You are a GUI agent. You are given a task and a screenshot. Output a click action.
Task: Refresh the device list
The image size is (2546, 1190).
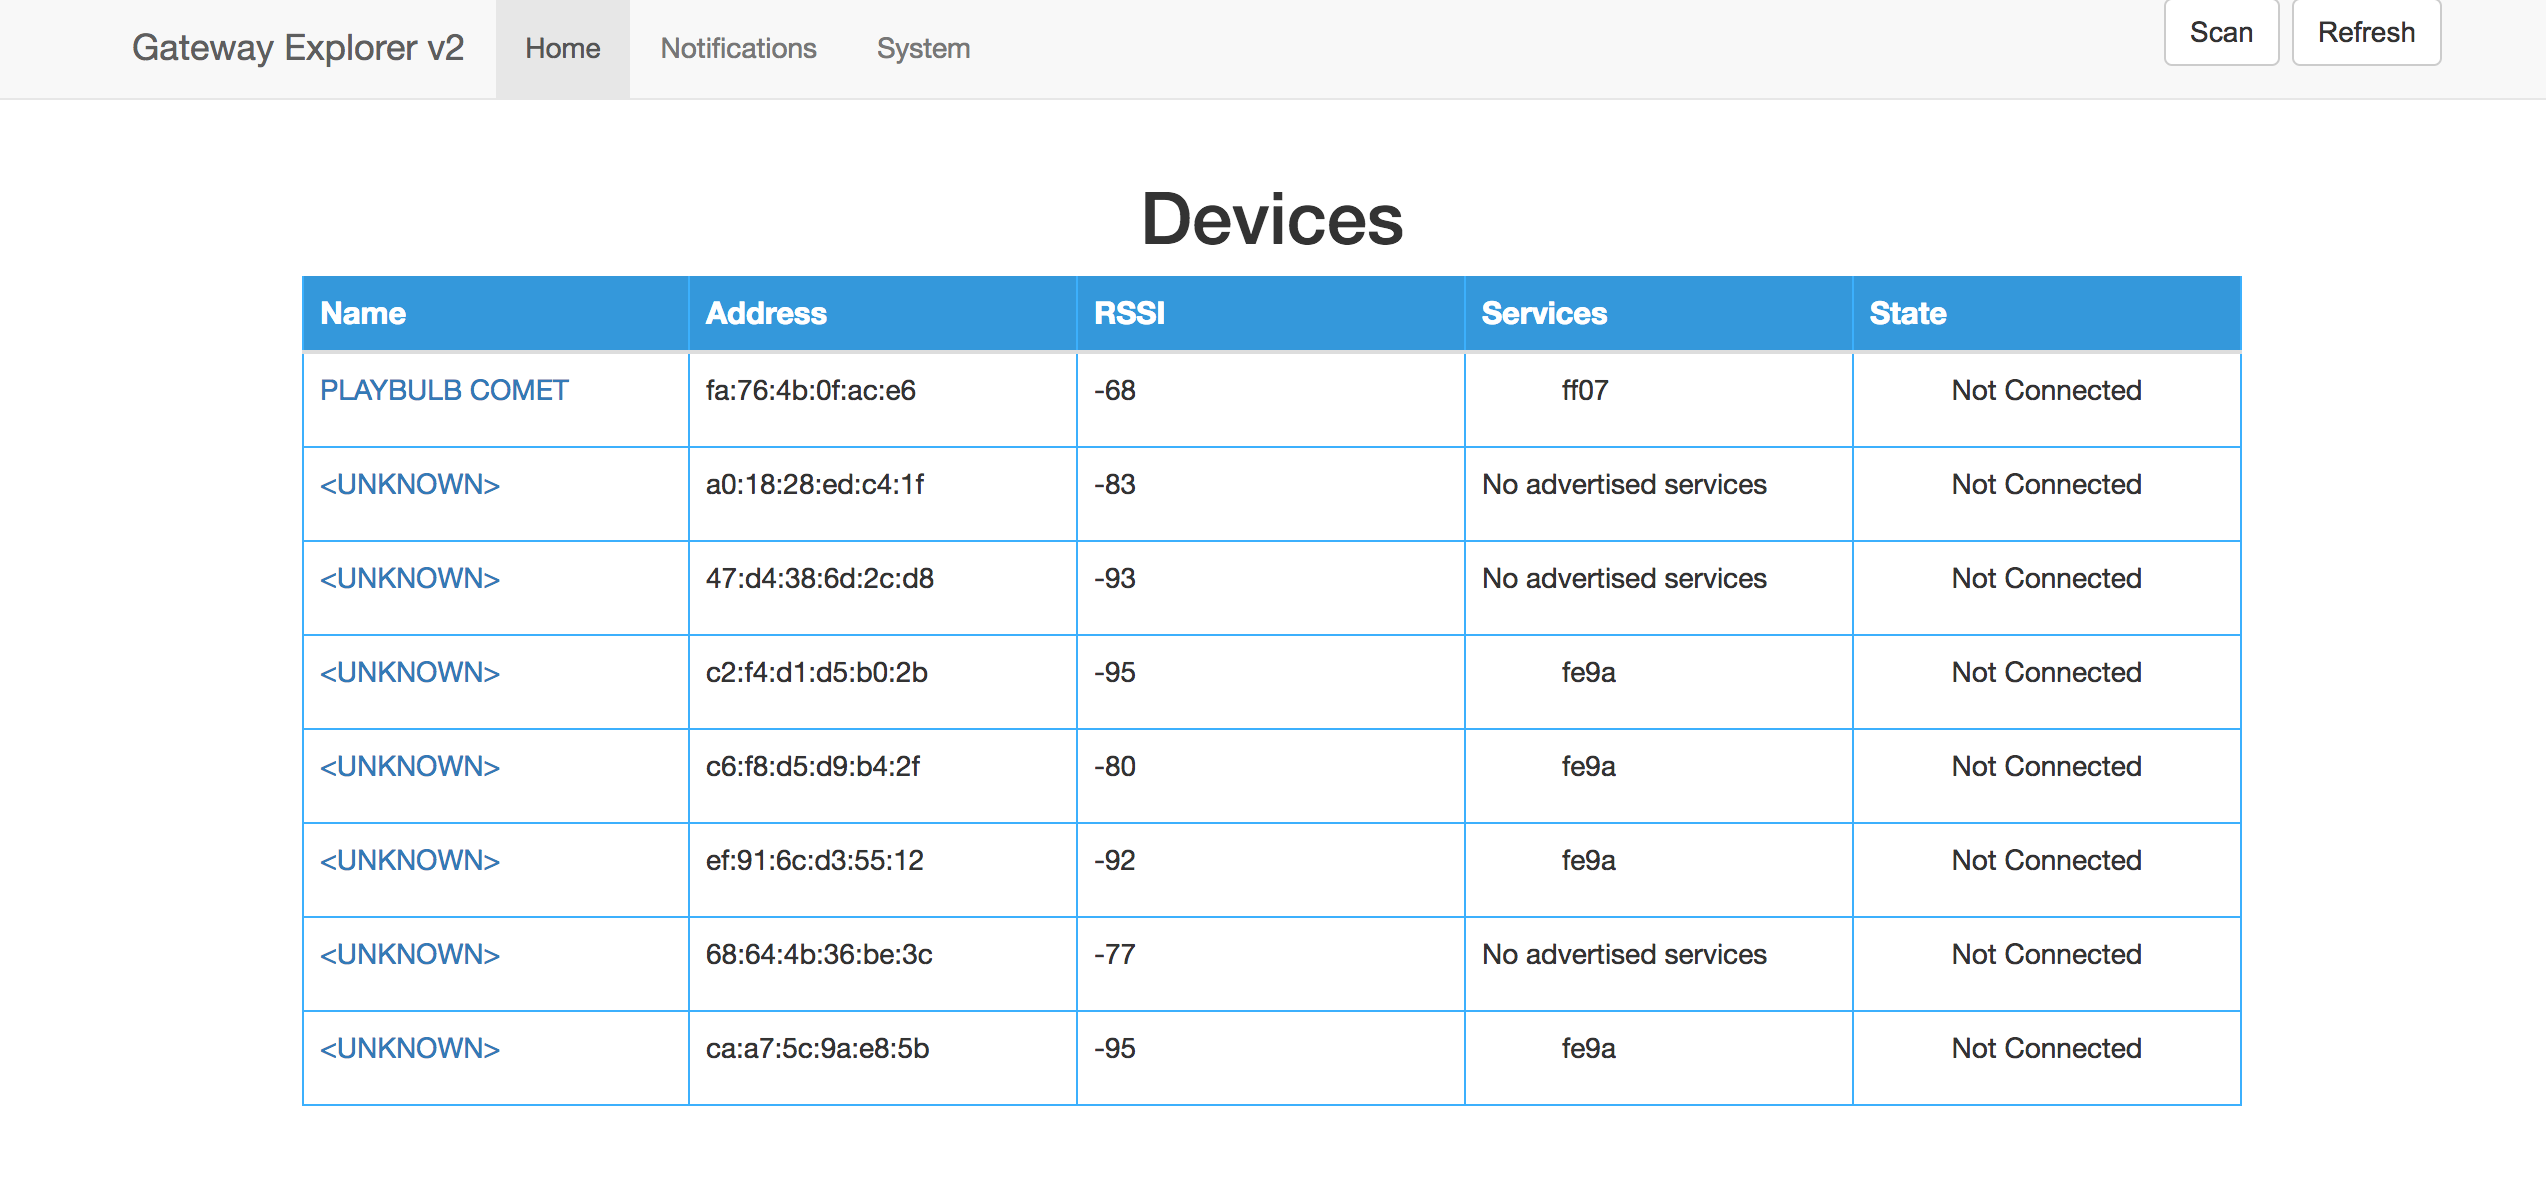[x=2366, y=33]
